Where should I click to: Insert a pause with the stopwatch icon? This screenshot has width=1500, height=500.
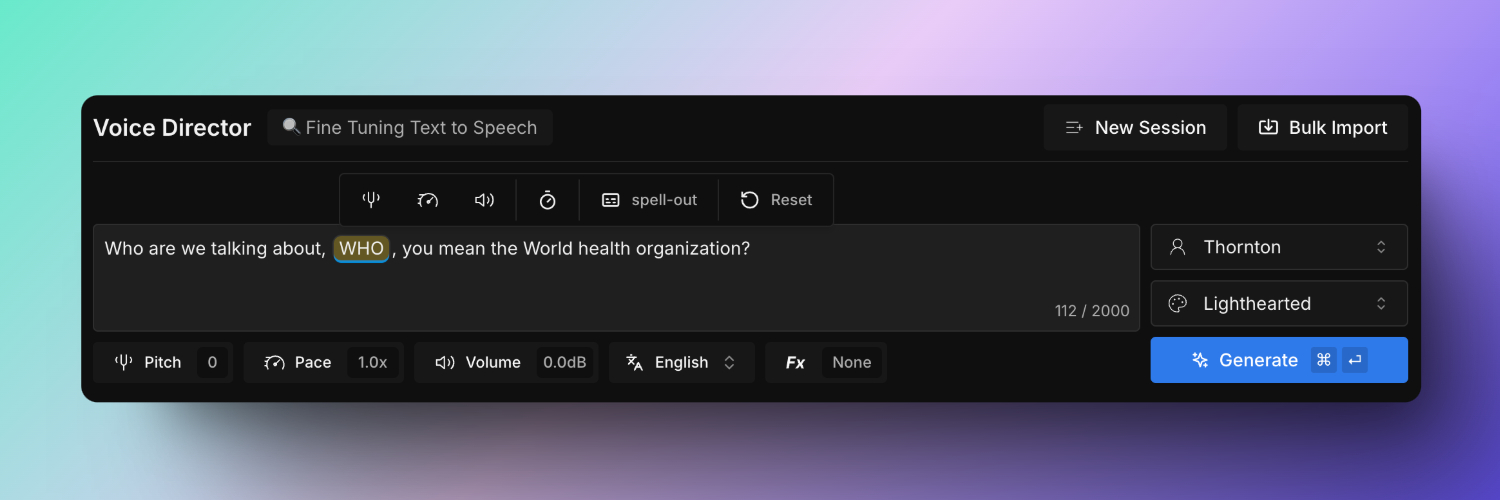click(547, 200)
